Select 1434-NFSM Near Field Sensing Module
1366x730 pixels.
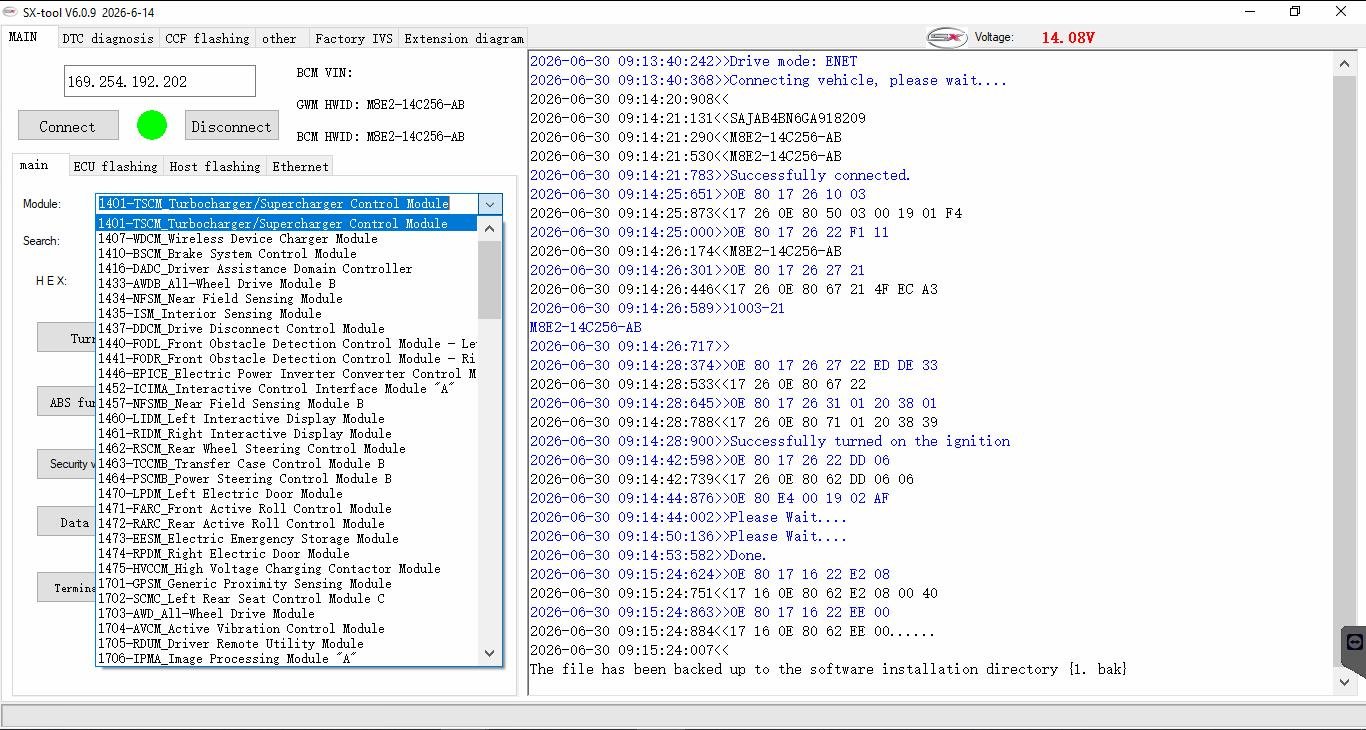(x=287, y=299)
